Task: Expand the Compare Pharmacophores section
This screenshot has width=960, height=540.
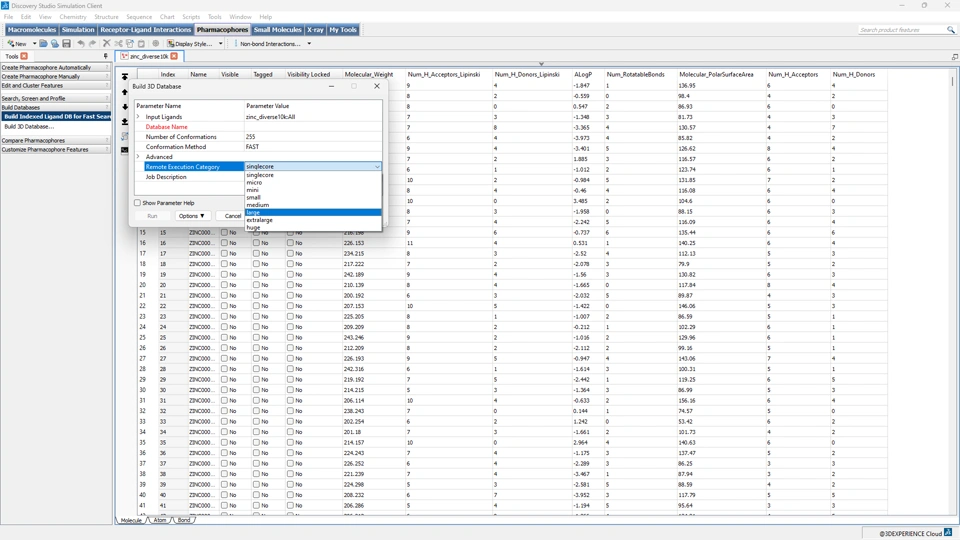Action: point(56,140)
